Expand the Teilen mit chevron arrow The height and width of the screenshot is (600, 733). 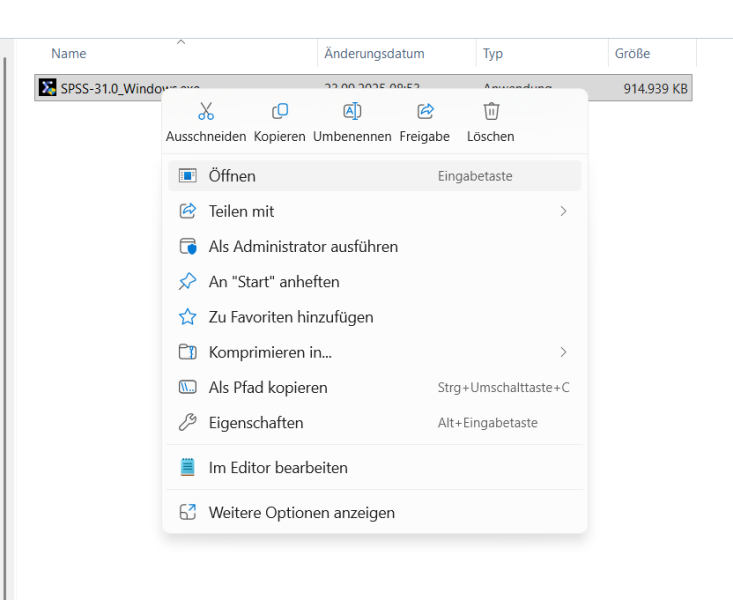point(563,211)
